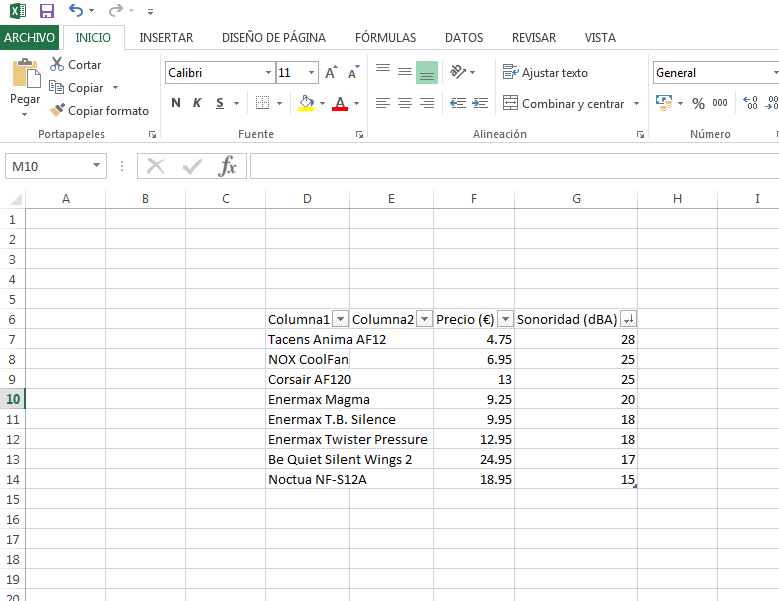Click the increase indent icon

480,103
